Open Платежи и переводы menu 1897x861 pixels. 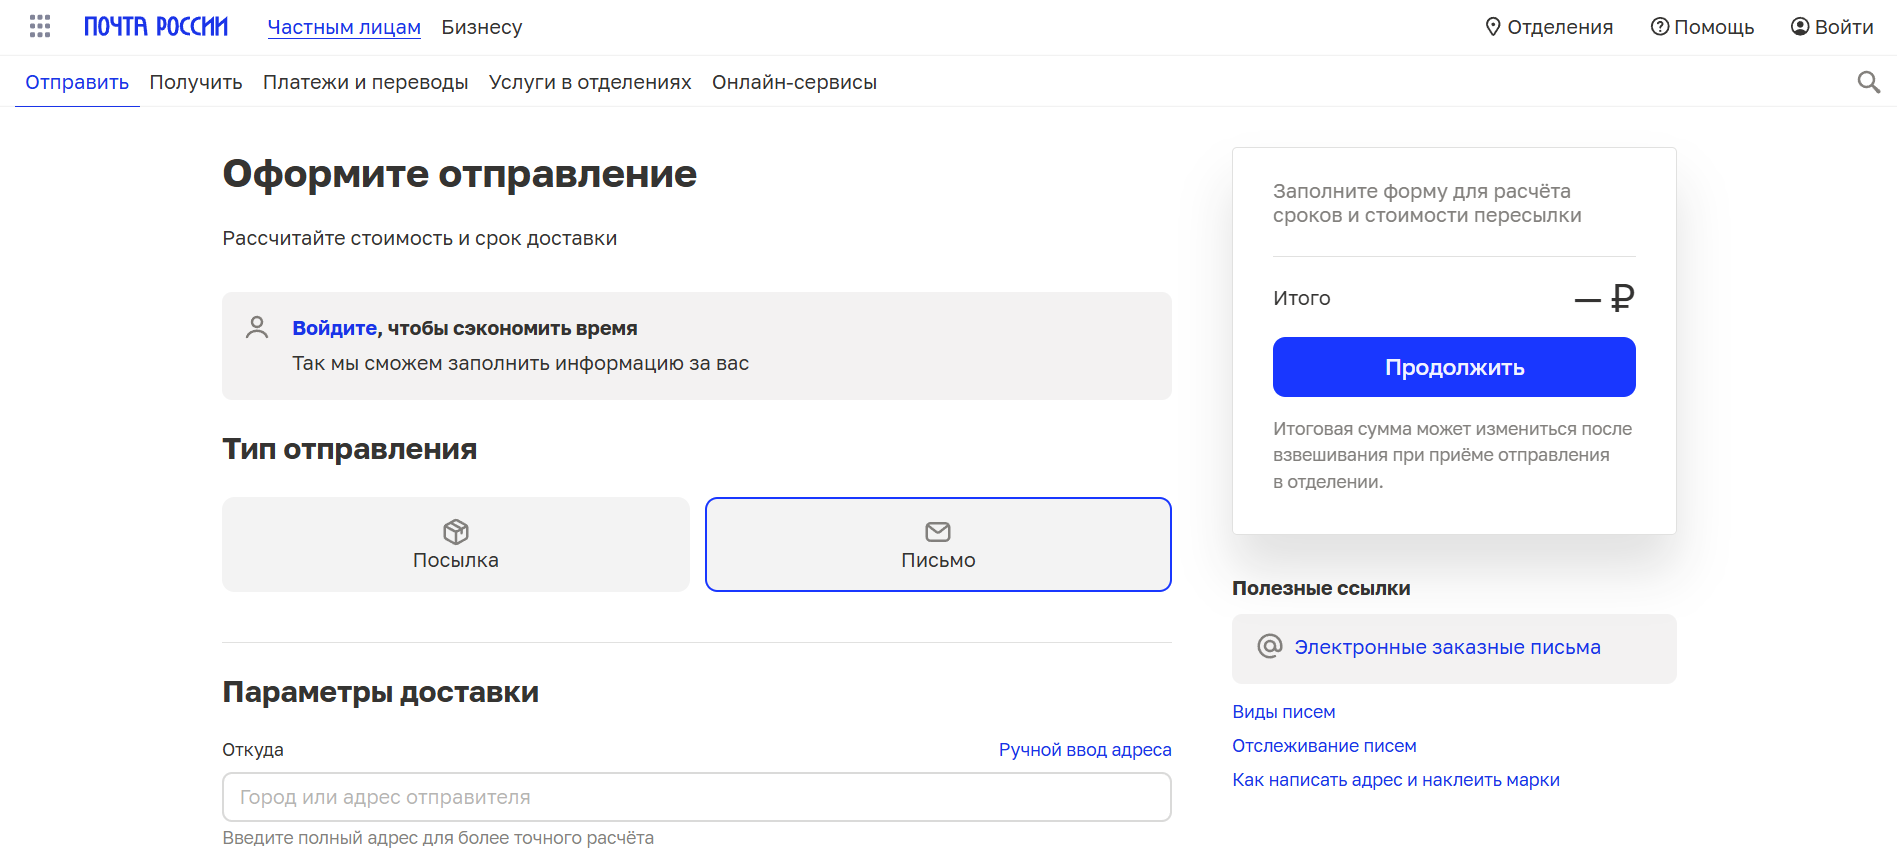(x=366, y=82)
